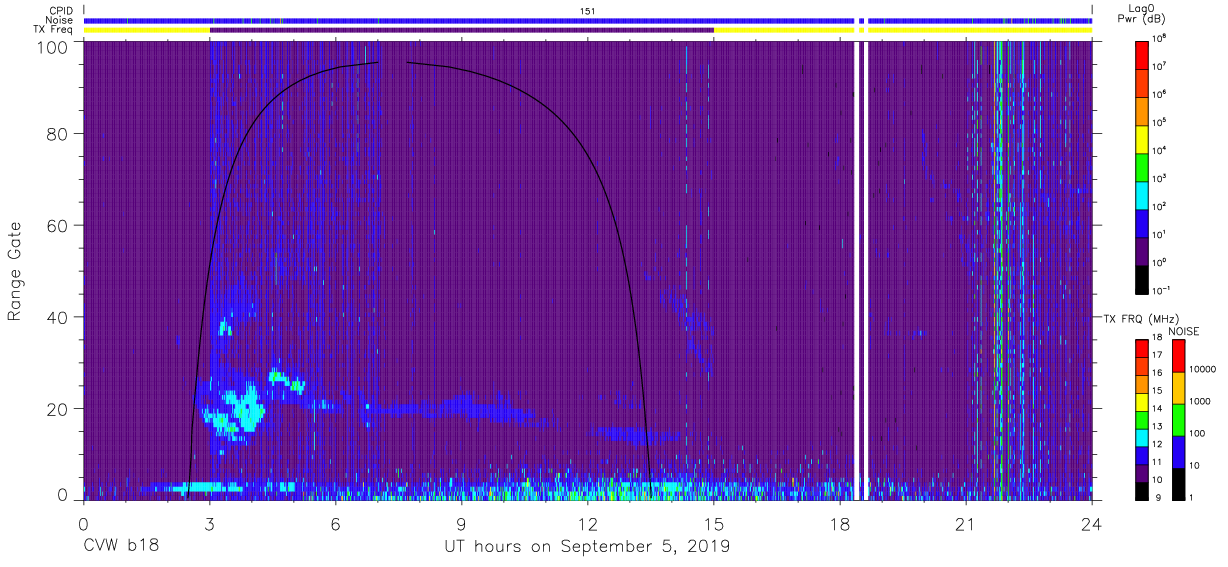Click the blue segment of the NOISE colorbar

click(x=1177, y=451)
